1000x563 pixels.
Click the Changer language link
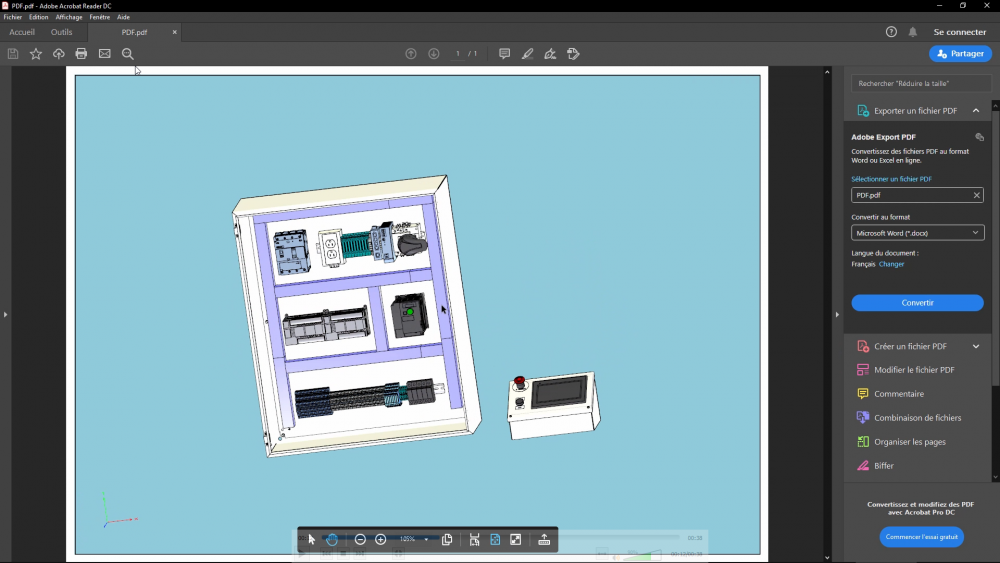(891, 264)
